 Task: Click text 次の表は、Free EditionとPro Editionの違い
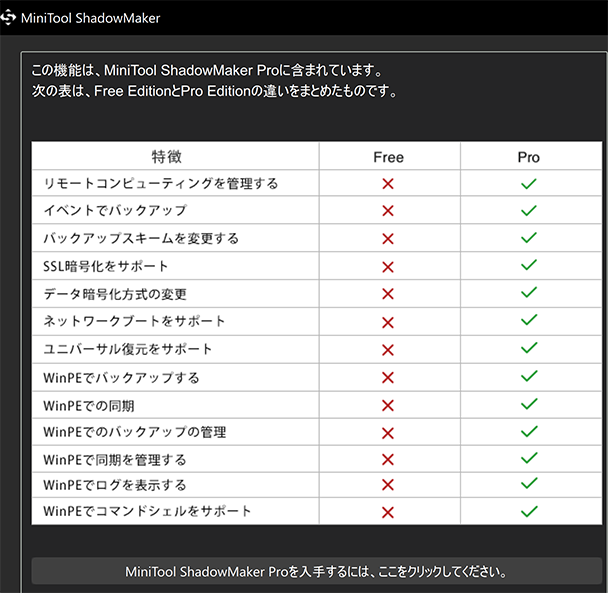click(159, 92)
